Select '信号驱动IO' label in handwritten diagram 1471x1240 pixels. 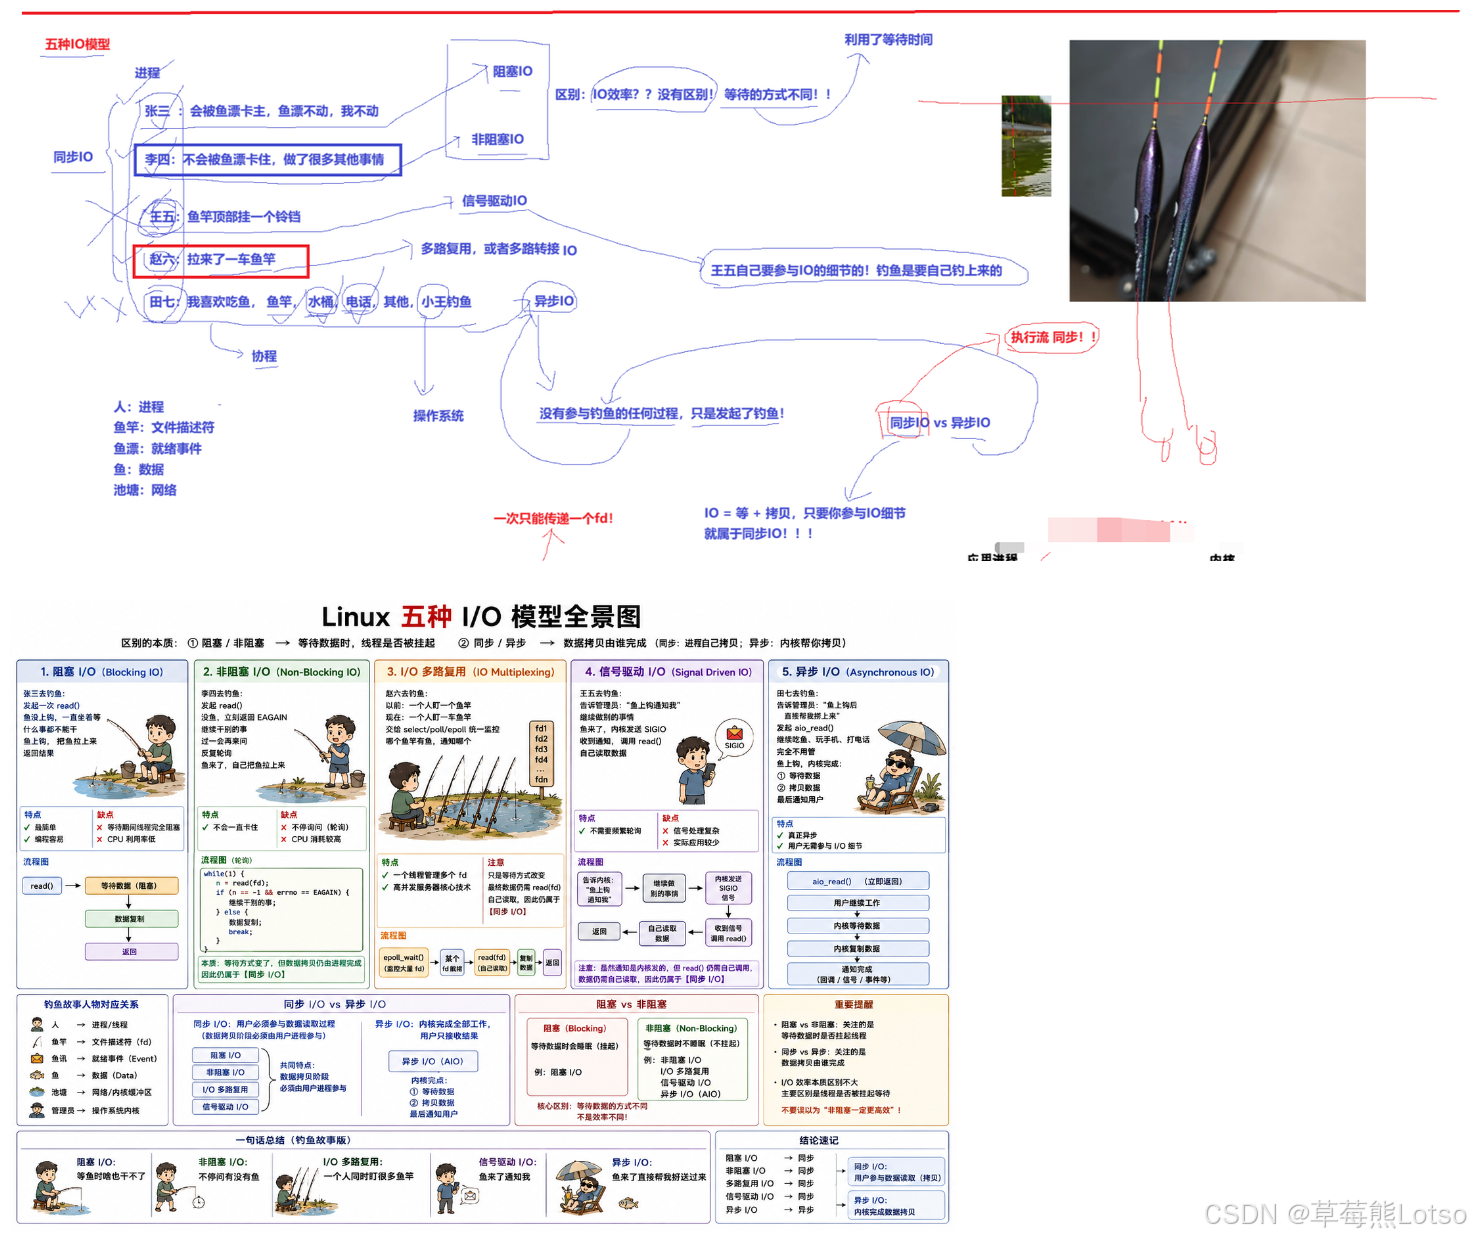494,201
